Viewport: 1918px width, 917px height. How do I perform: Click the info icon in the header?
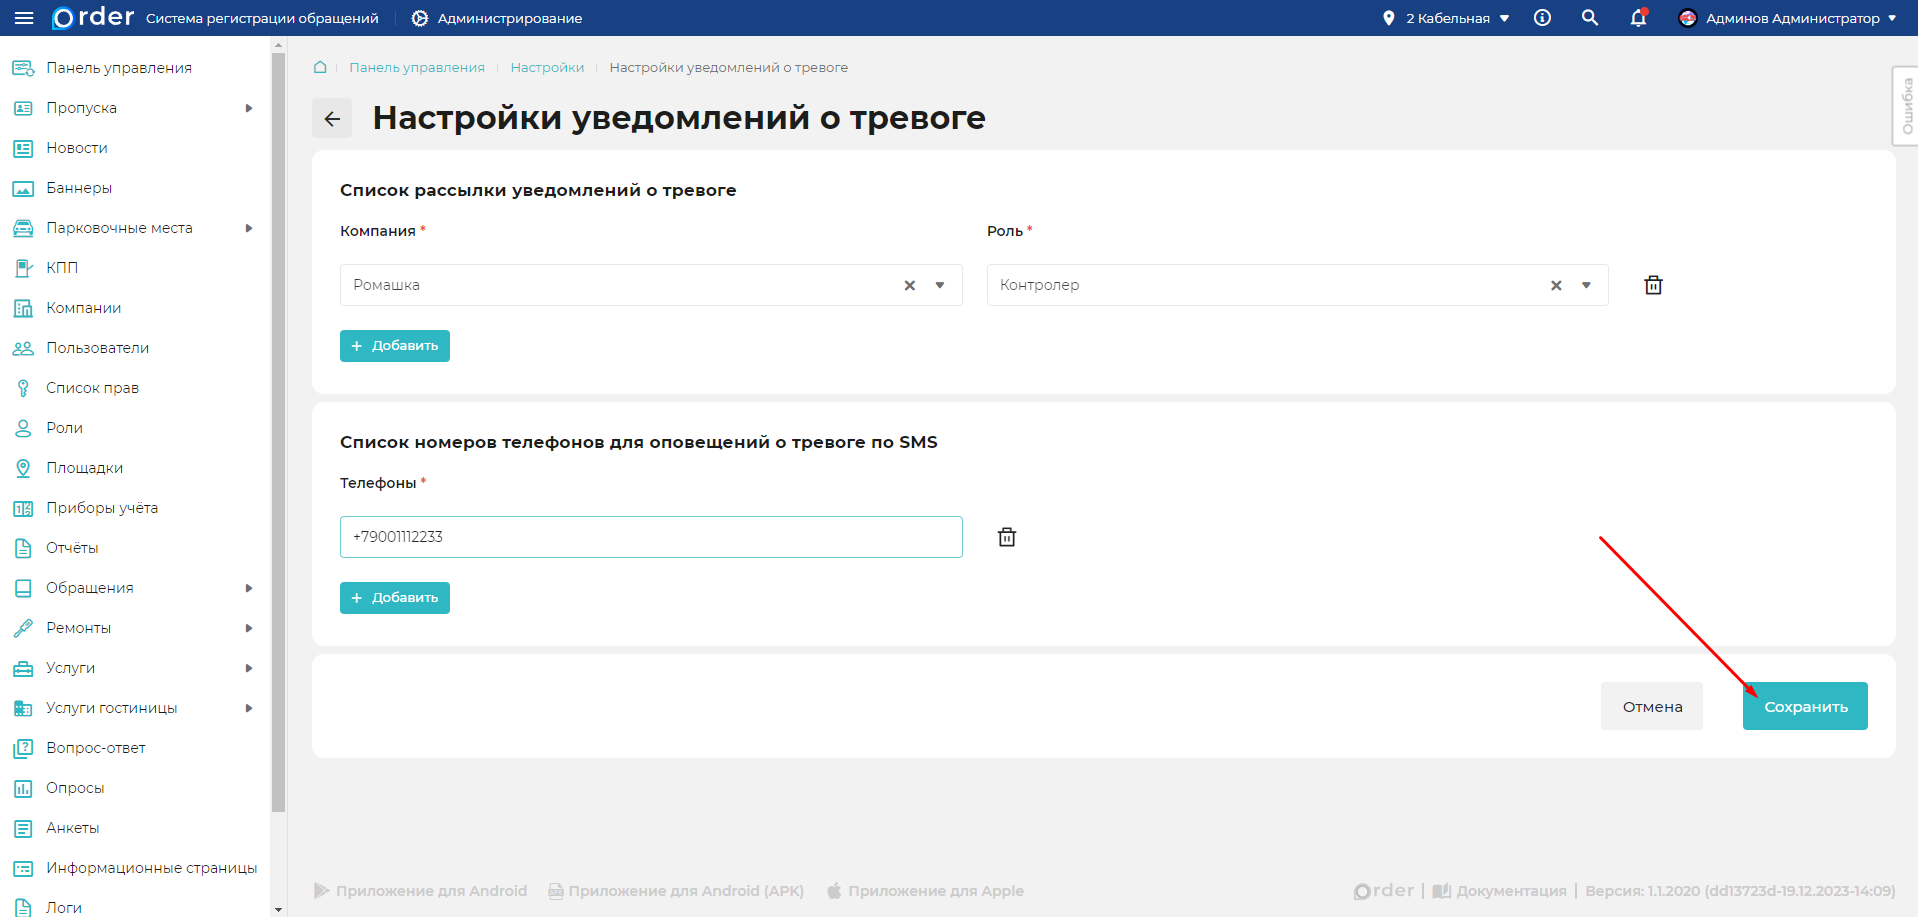pos(1541,18)
